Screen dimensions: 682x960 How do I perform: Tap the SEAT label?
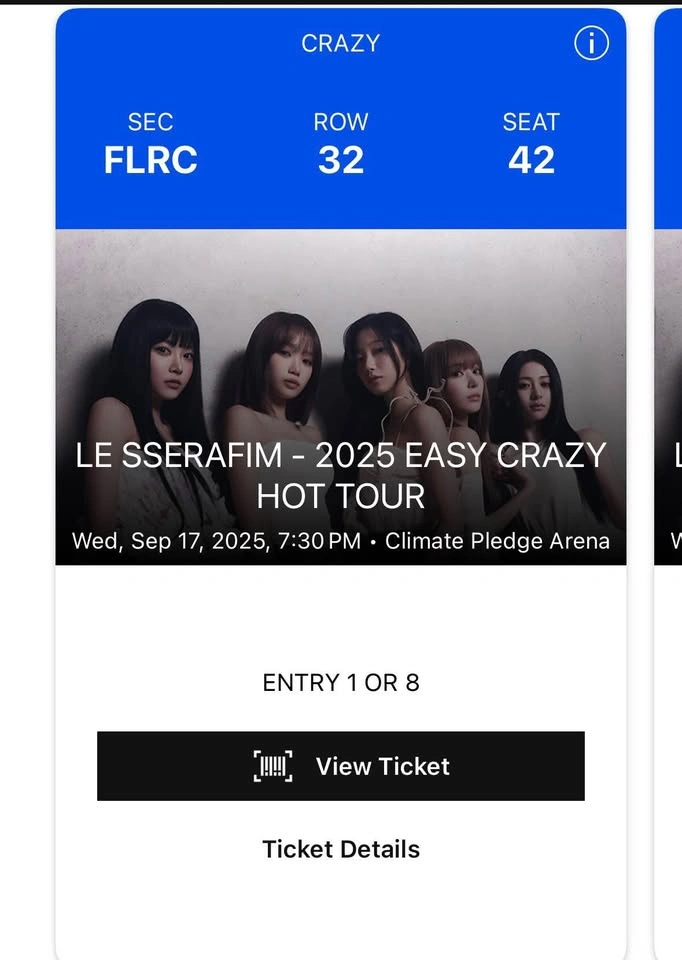(x=531, y=122)
